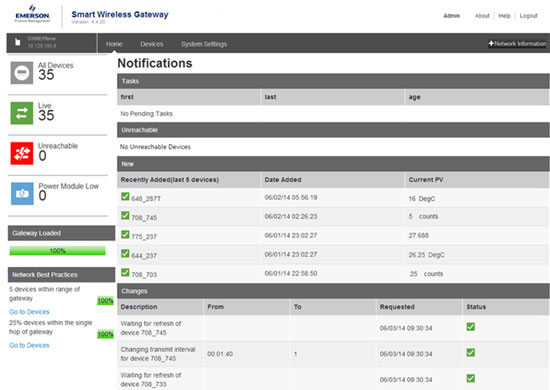This screenshot has width=550, height=390.
Task: Click the Logout link
Action: coord(528,16)
